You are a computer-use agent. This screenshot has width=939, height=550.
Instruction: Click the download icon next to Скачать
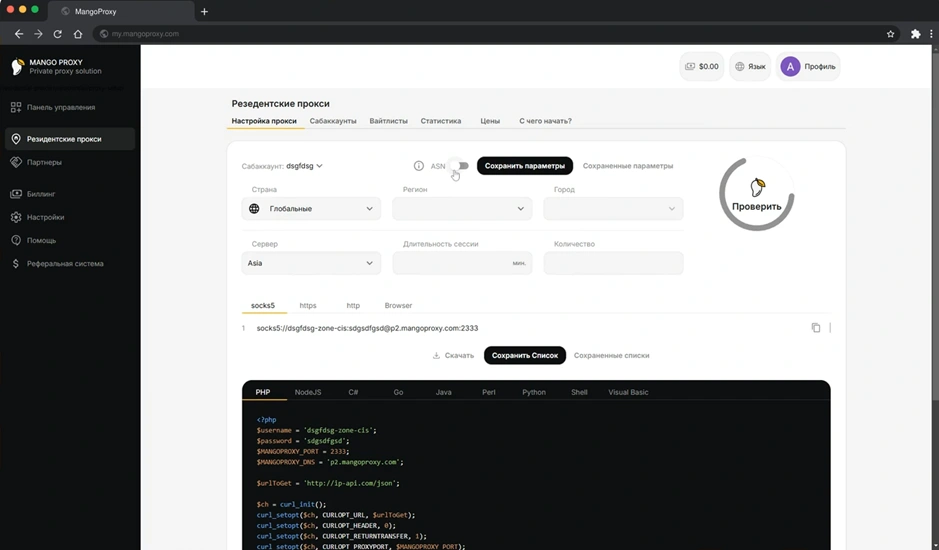coord(436,355)
